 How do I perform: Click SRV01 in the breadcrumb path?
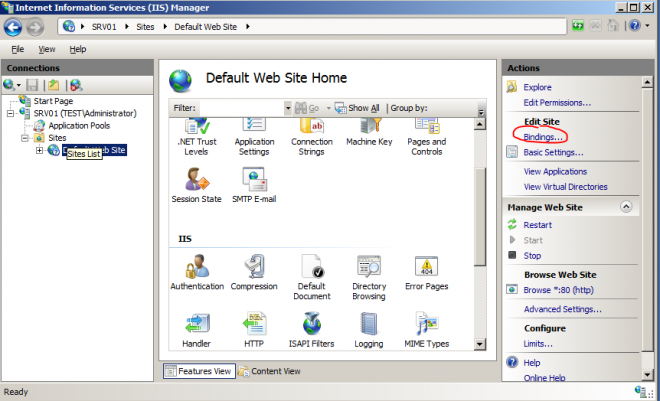[104, 27]
